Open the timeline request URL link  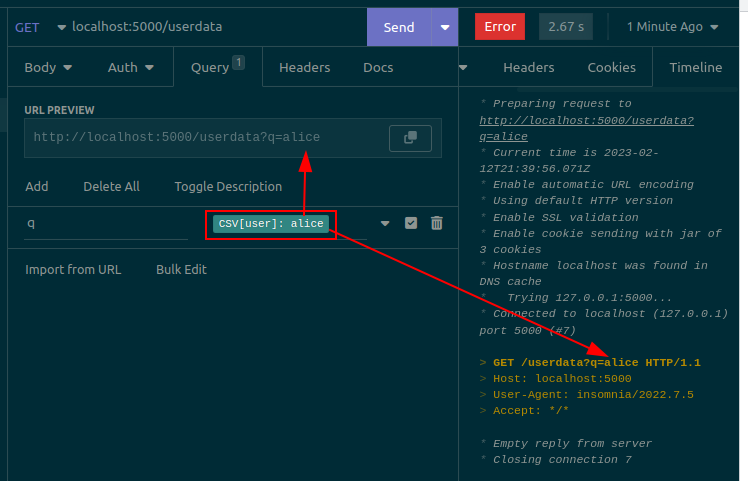(x=586, y=128)
